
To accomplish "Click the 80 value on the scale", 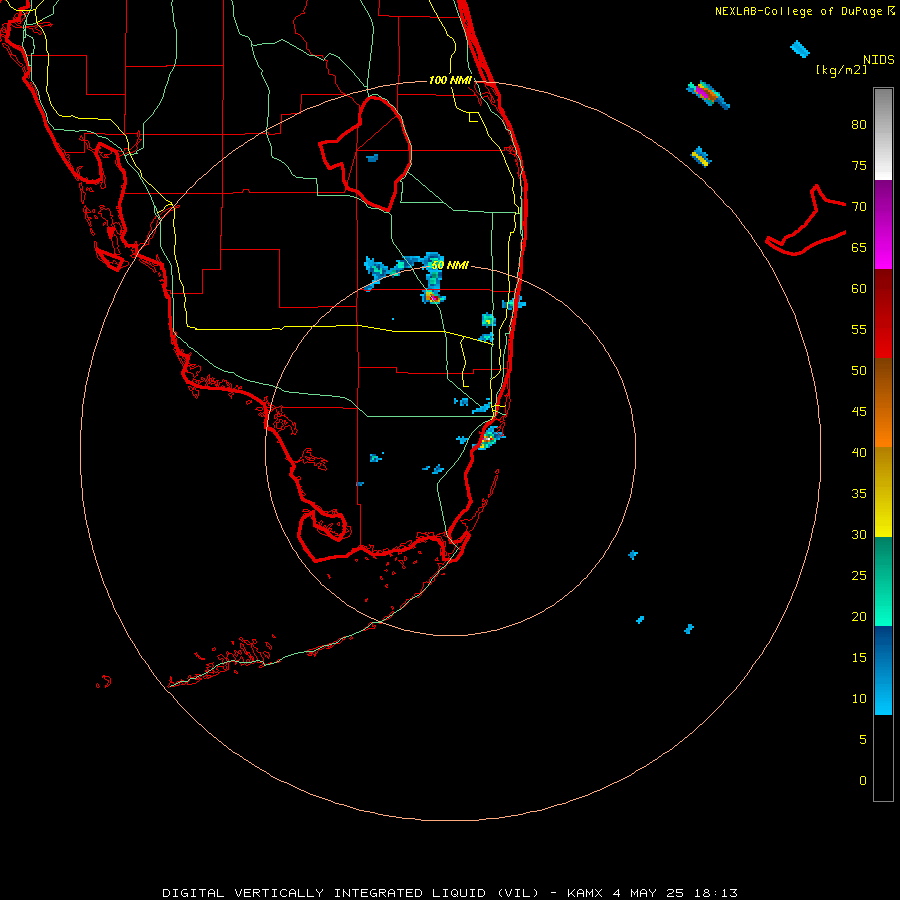I will [x=859, y=125].
